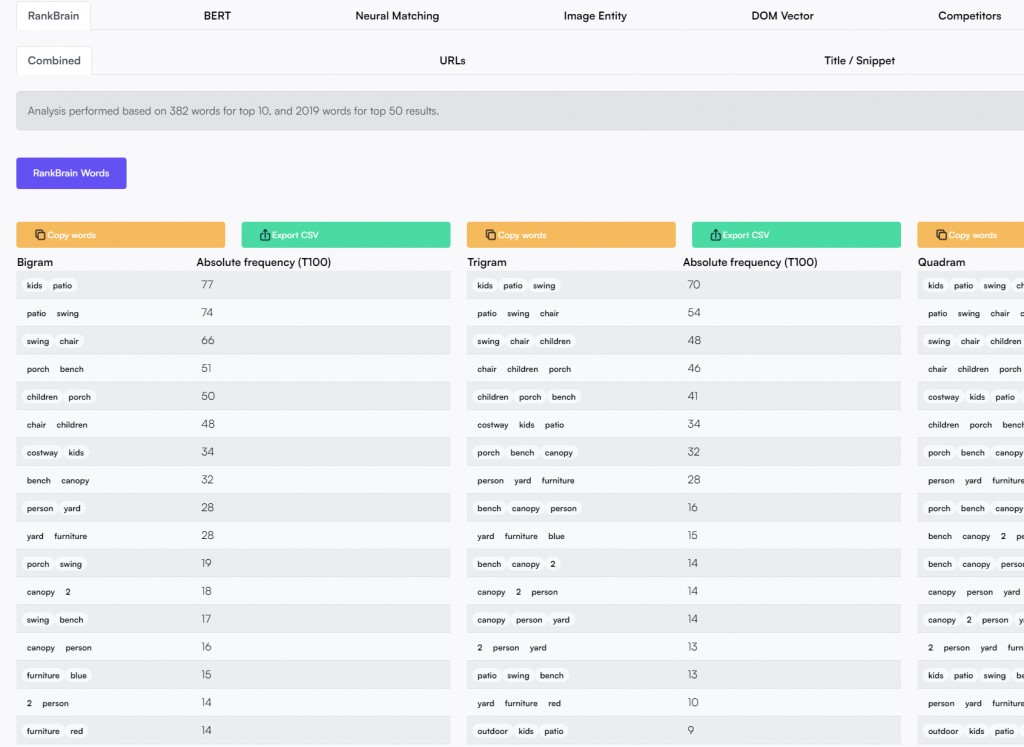The height and width of the screenshot is (747, 1024).
Task: Click the copy icon in Trigram Copy words
Action: [490, 235]
